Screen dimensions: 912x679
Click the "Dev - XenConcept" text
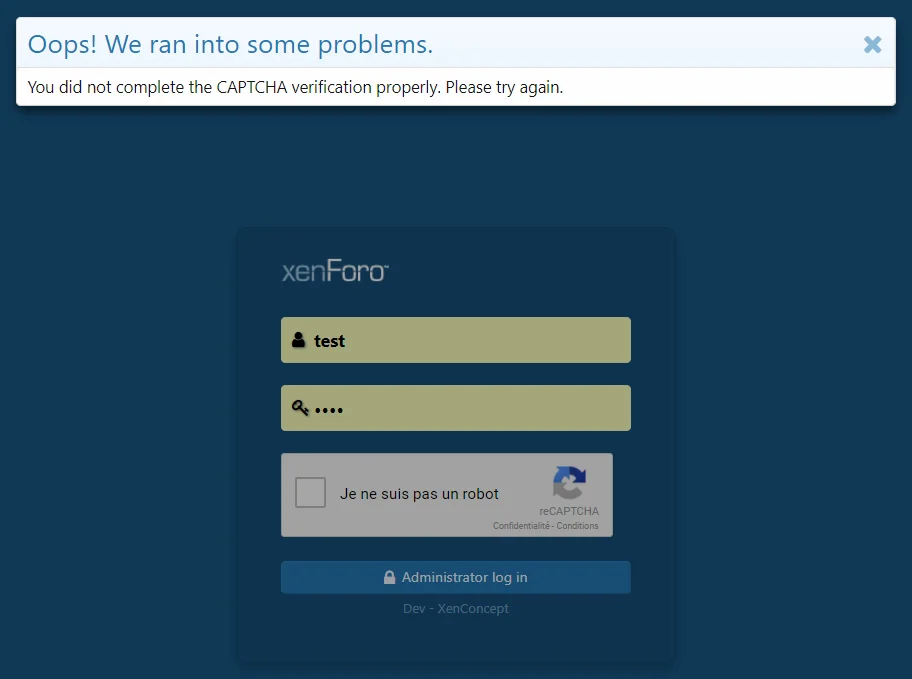point(455,608)
